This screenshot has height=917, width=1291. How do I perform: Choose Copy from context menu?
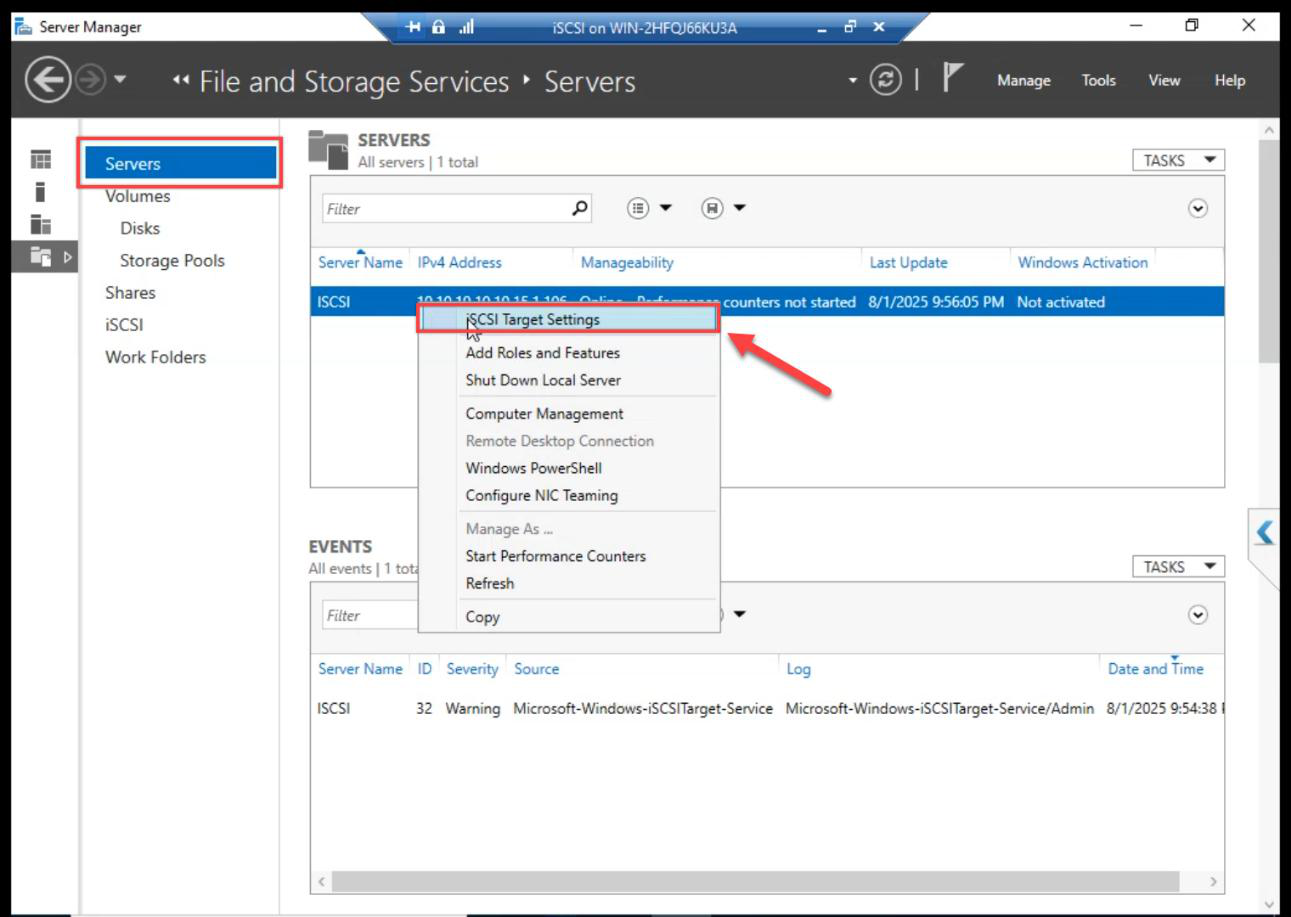tap(482, 617)
